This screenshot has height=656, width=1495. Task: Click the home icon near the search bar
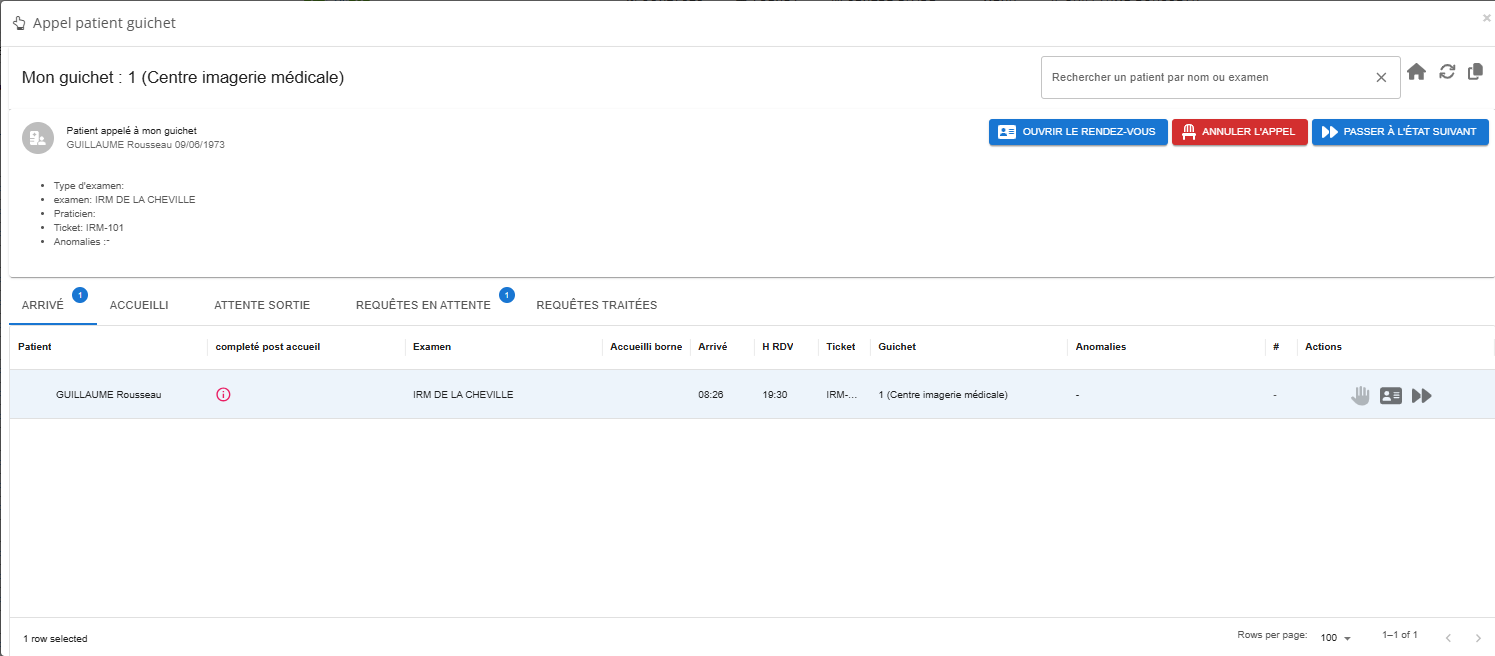pos(1417,71)
